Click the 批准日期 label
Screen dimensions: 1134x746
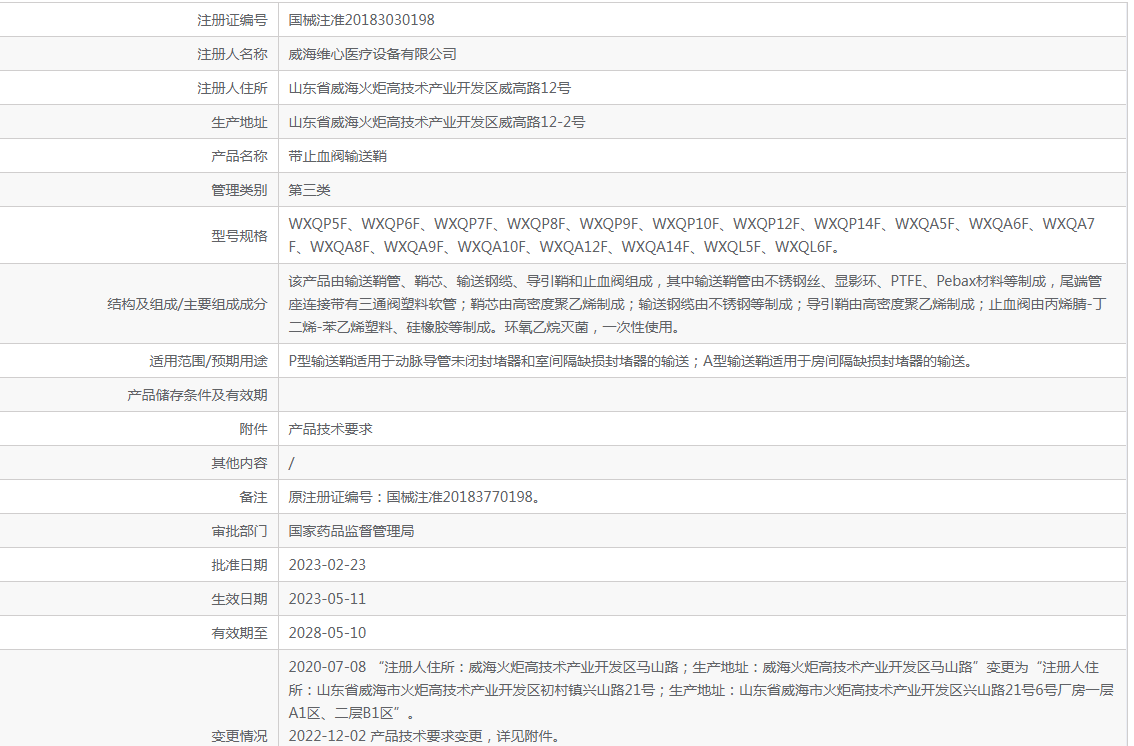(239, 565)
